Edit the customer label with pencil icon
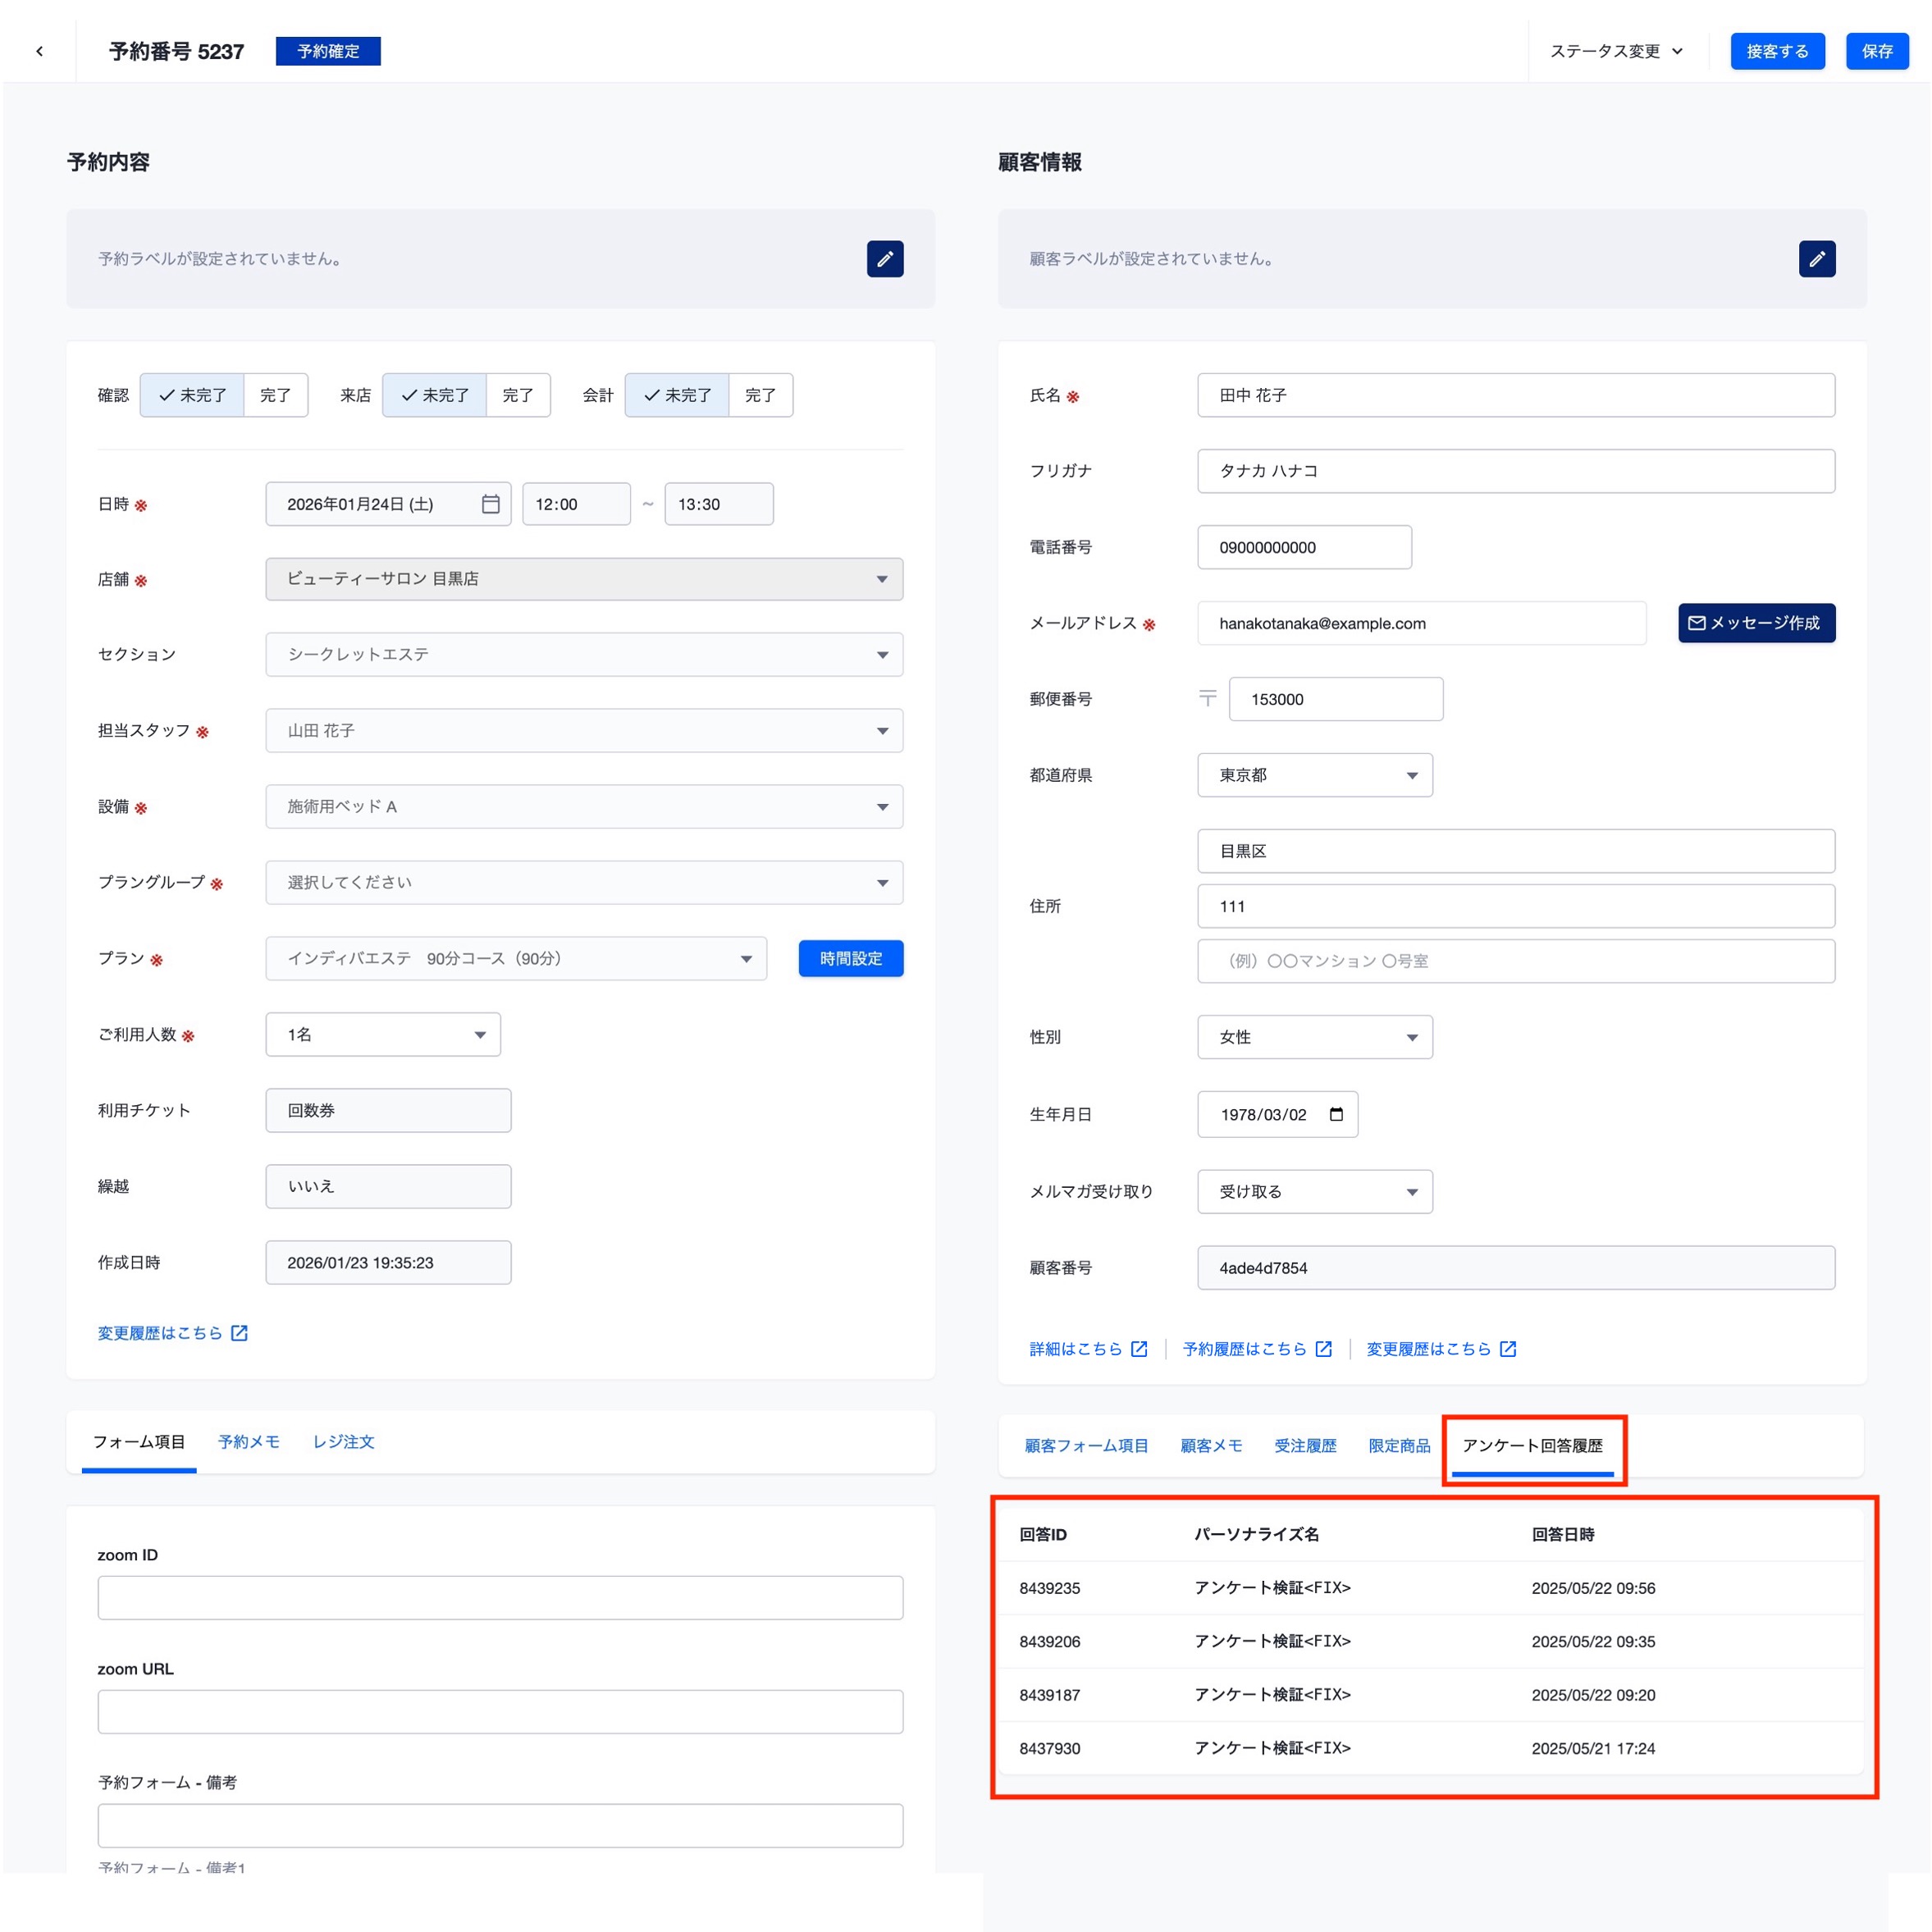The height and width of the screenshot is (1932, 1932). (x=1817, y=259)
